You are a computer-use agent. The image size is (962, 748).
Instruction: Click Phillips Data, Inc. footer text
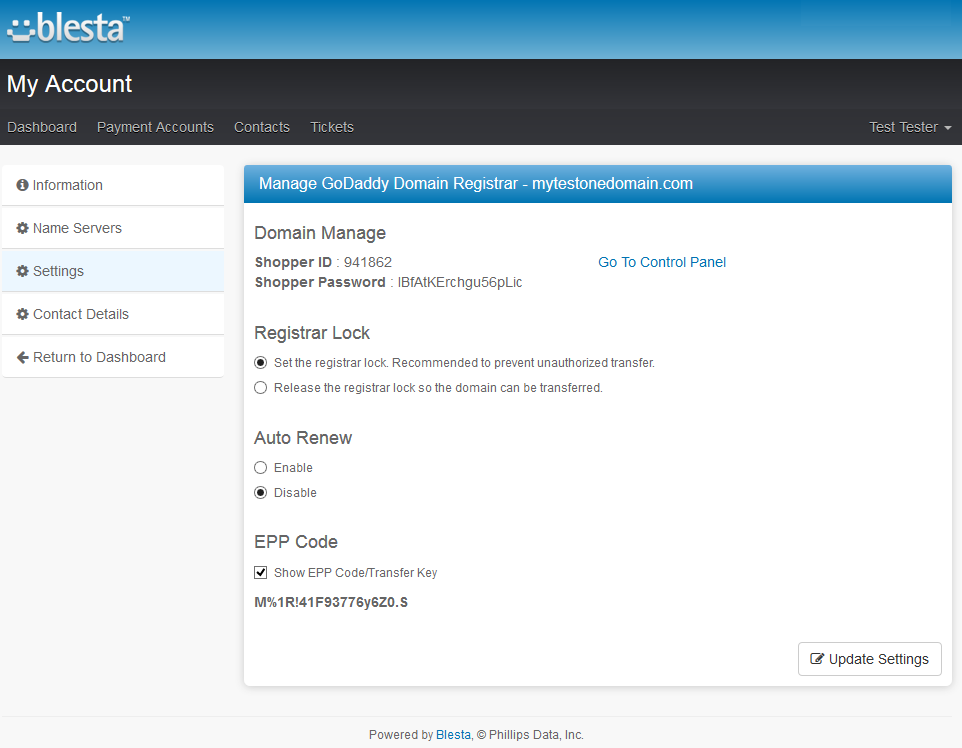pyautogui.click(x=536, y=735)
